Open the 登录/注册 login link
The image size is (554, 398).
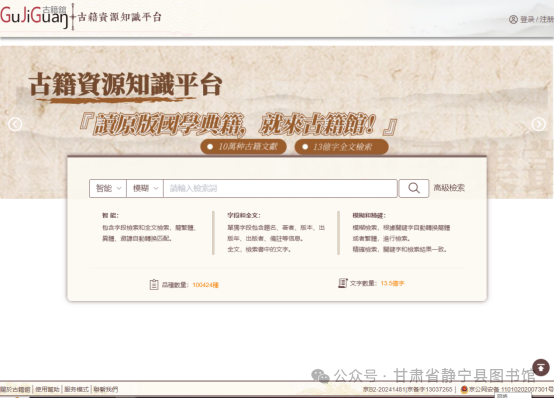(537, 19)
